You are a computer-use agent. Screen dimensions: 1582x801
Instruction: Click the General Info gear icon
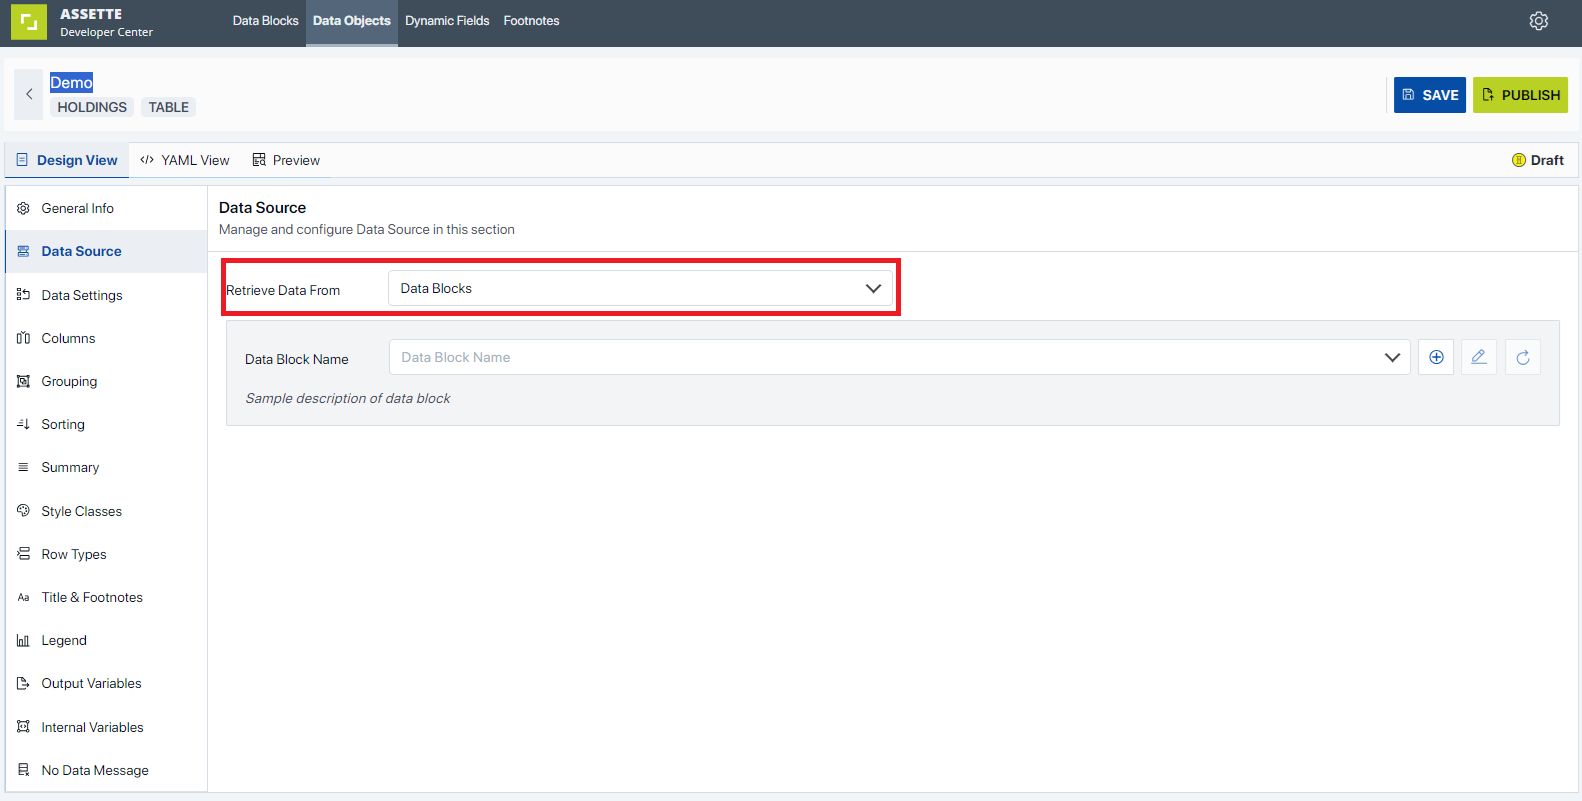23,208
